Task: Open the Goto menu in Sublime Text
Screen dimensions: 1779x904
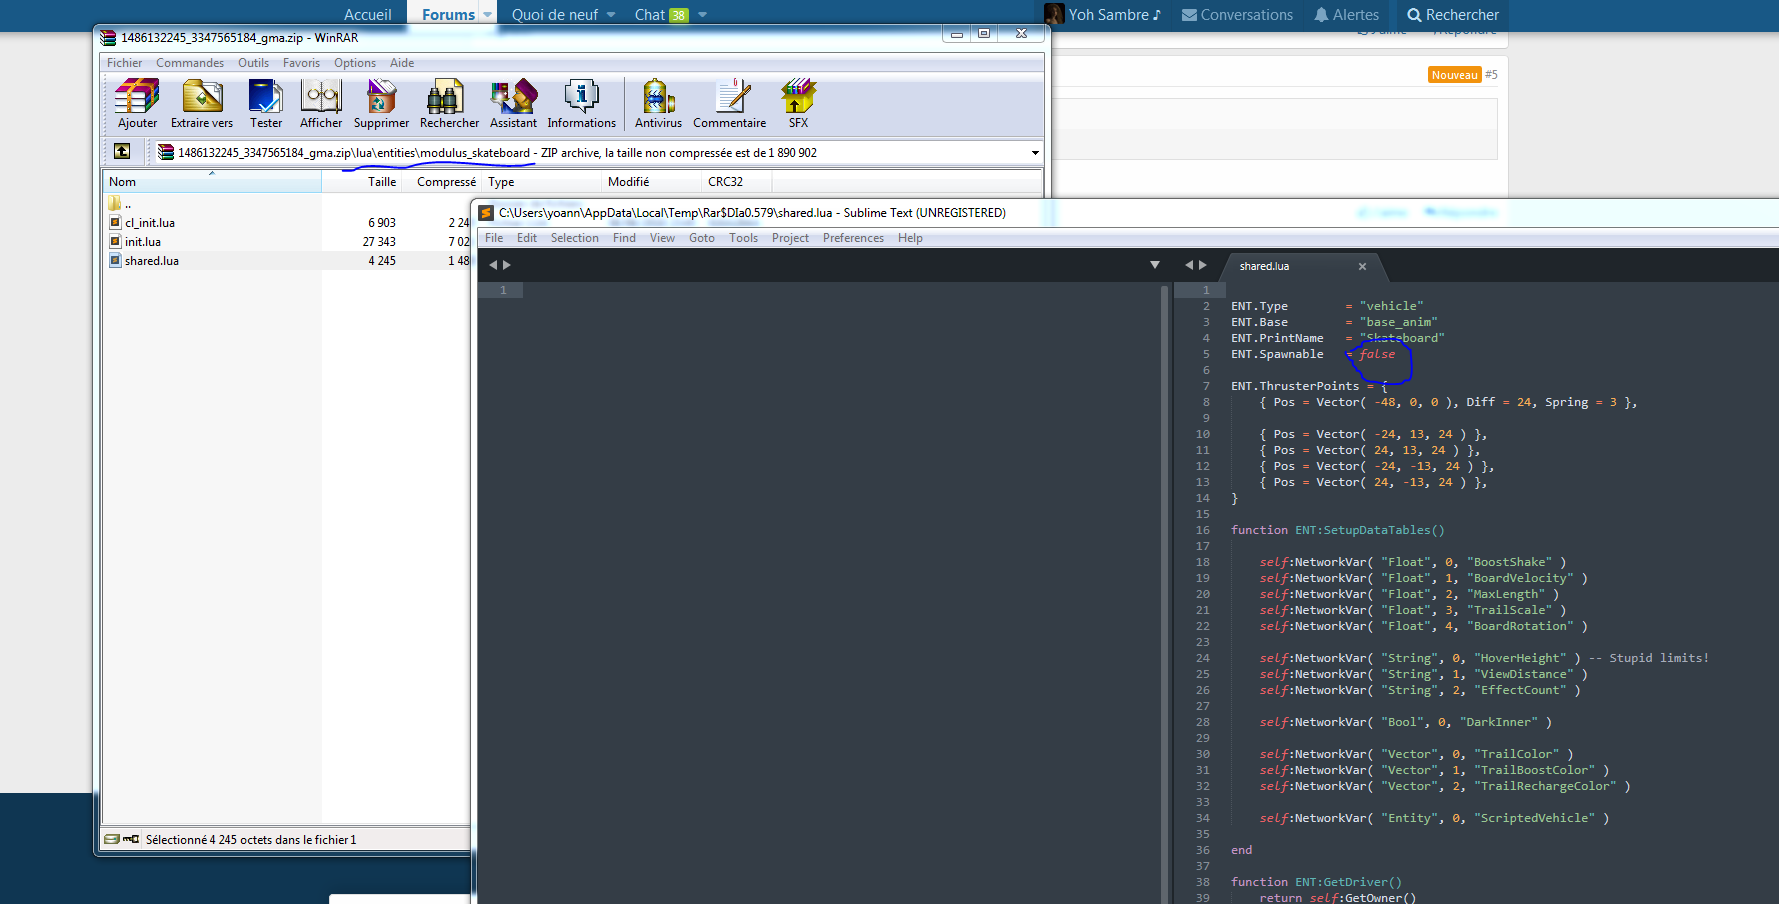Action: (702, 238)
